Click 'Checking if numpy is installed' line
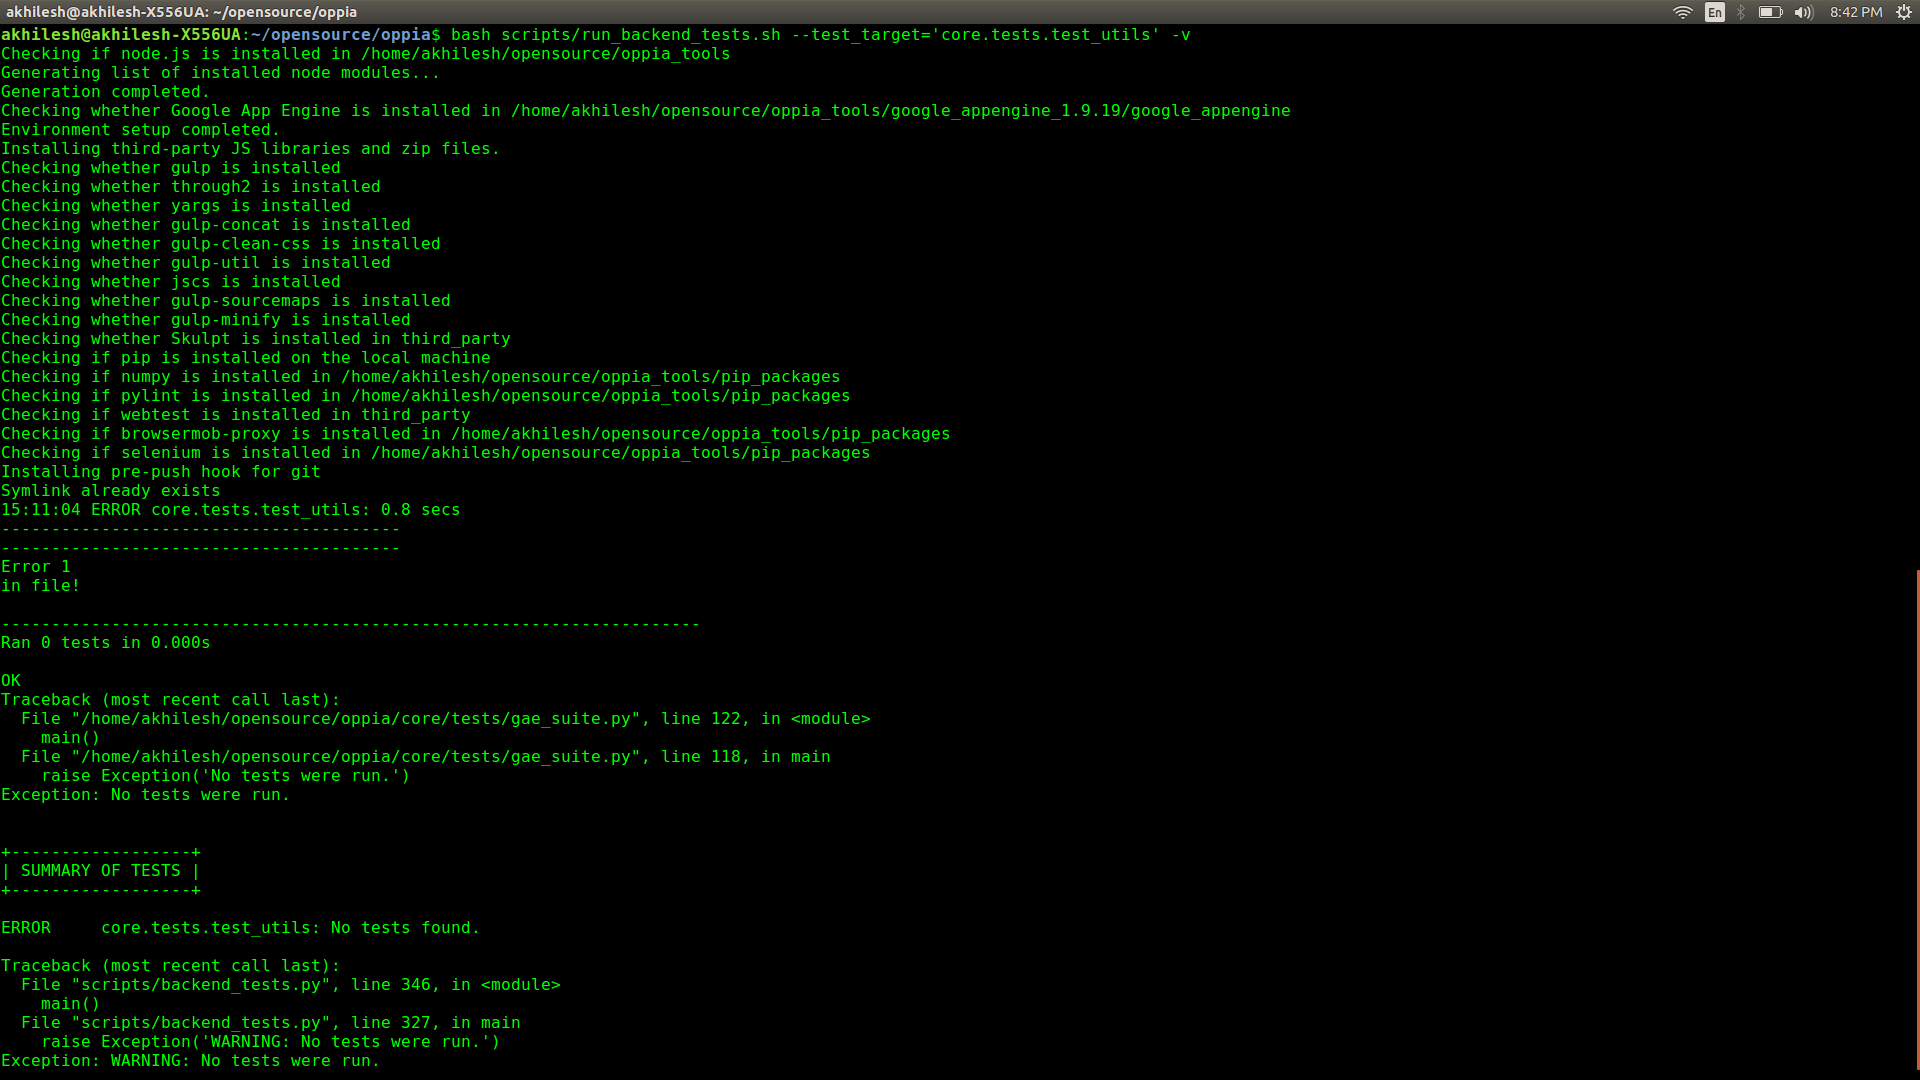The height and width of the screenshot is (1080, 1920). click(x=421, y=377)
